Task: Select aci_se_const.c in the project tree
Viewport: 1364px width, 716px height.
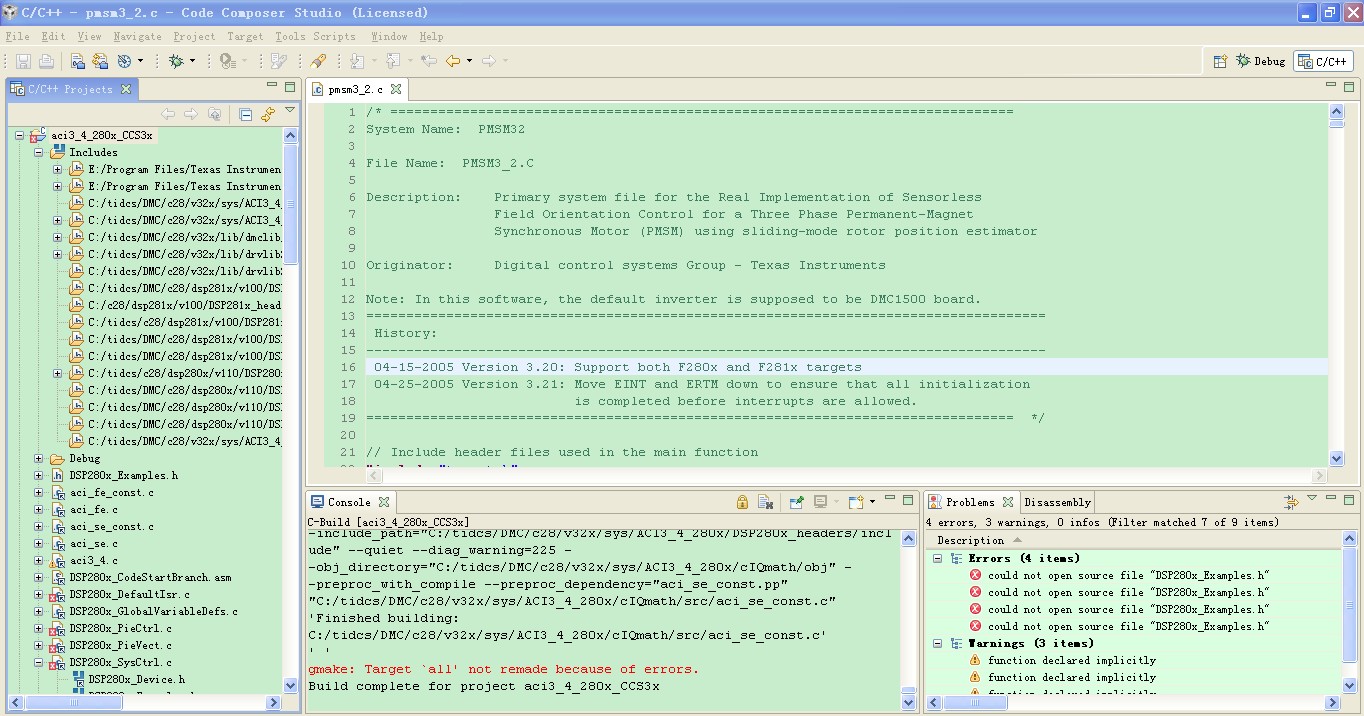Action: tap(111, 526)
